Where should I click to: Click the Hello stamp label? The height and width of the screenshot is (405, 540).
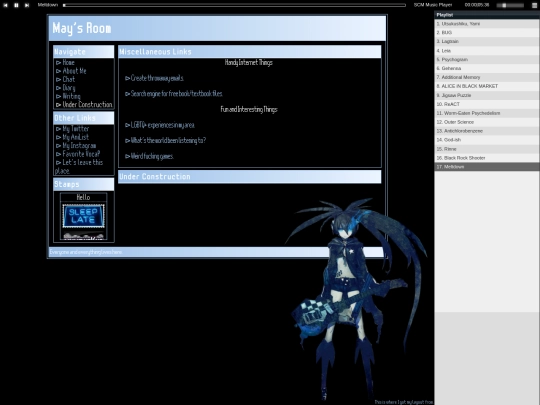tap(83, 197)
